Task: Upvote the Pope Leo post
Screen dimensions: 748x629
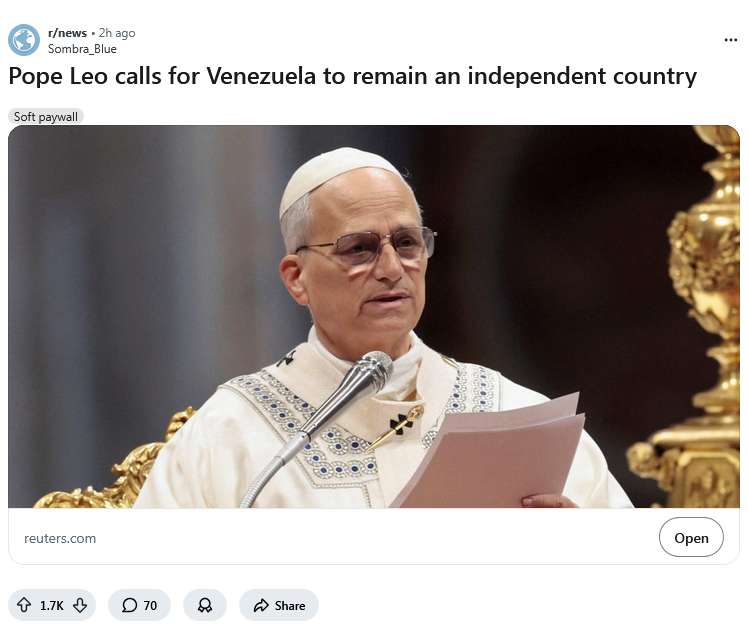Action: tap(24, 605)
